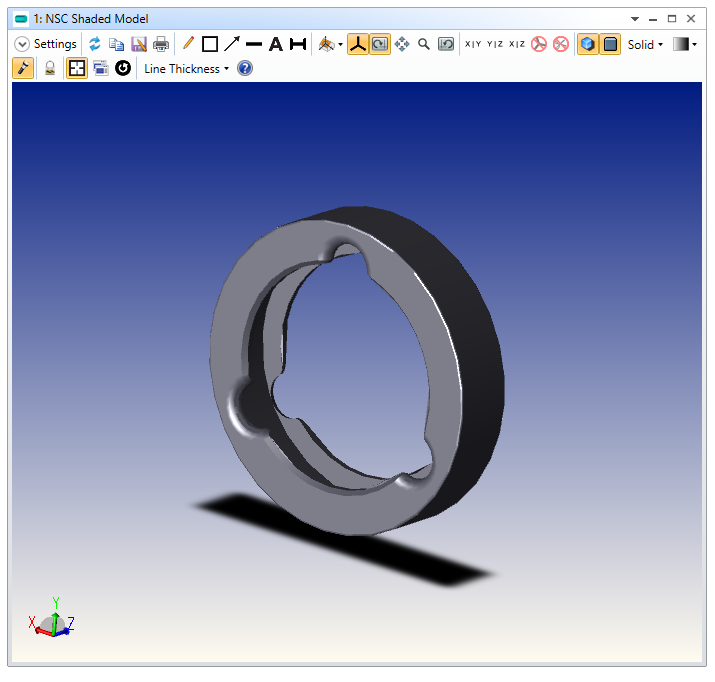This screenshot has height=682, width=715.
Task: Toggle the 3D cube shading button
Action: click(x=588, y=44)
